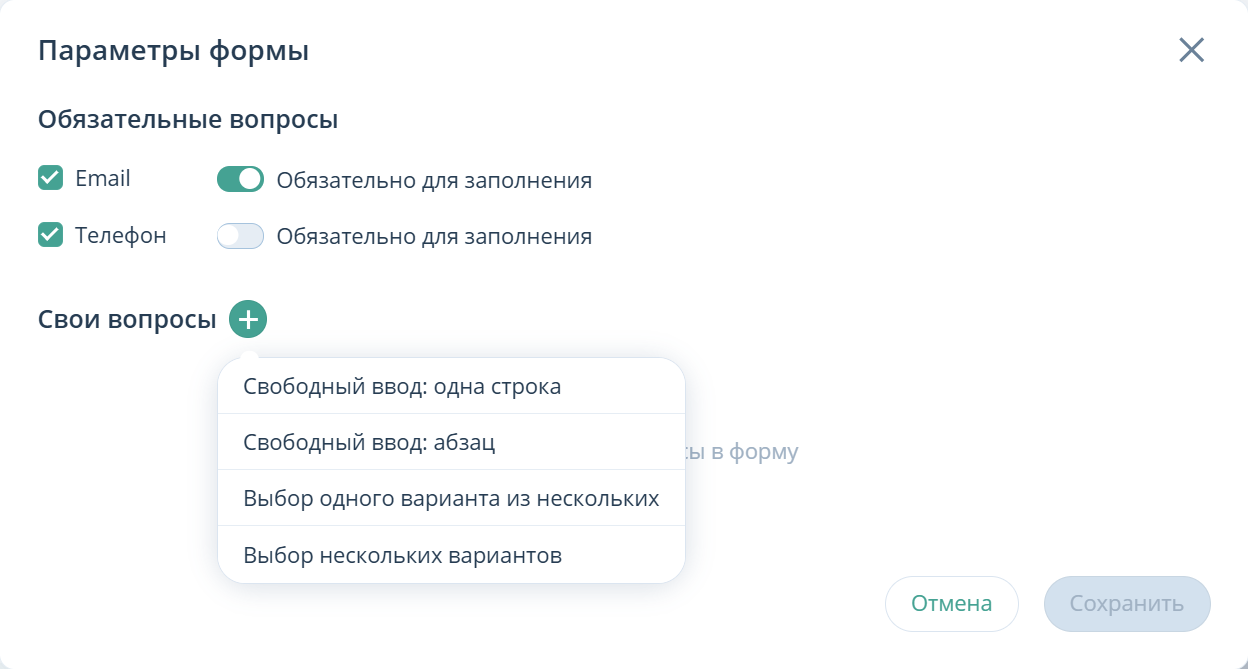Click the Сохранить button

tap(1127, 603)
